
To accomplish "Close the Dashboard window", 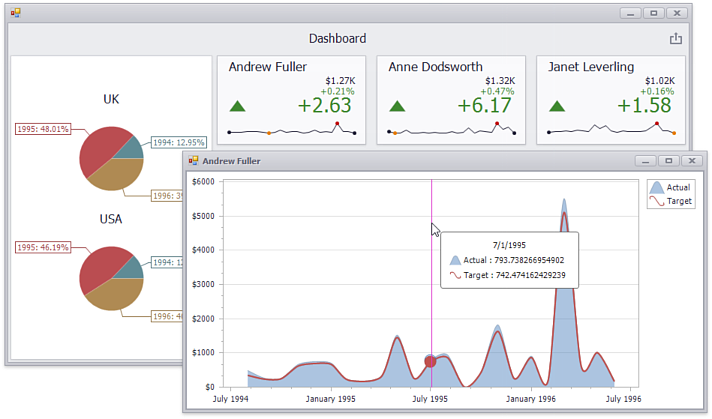I will coord(677,13).
